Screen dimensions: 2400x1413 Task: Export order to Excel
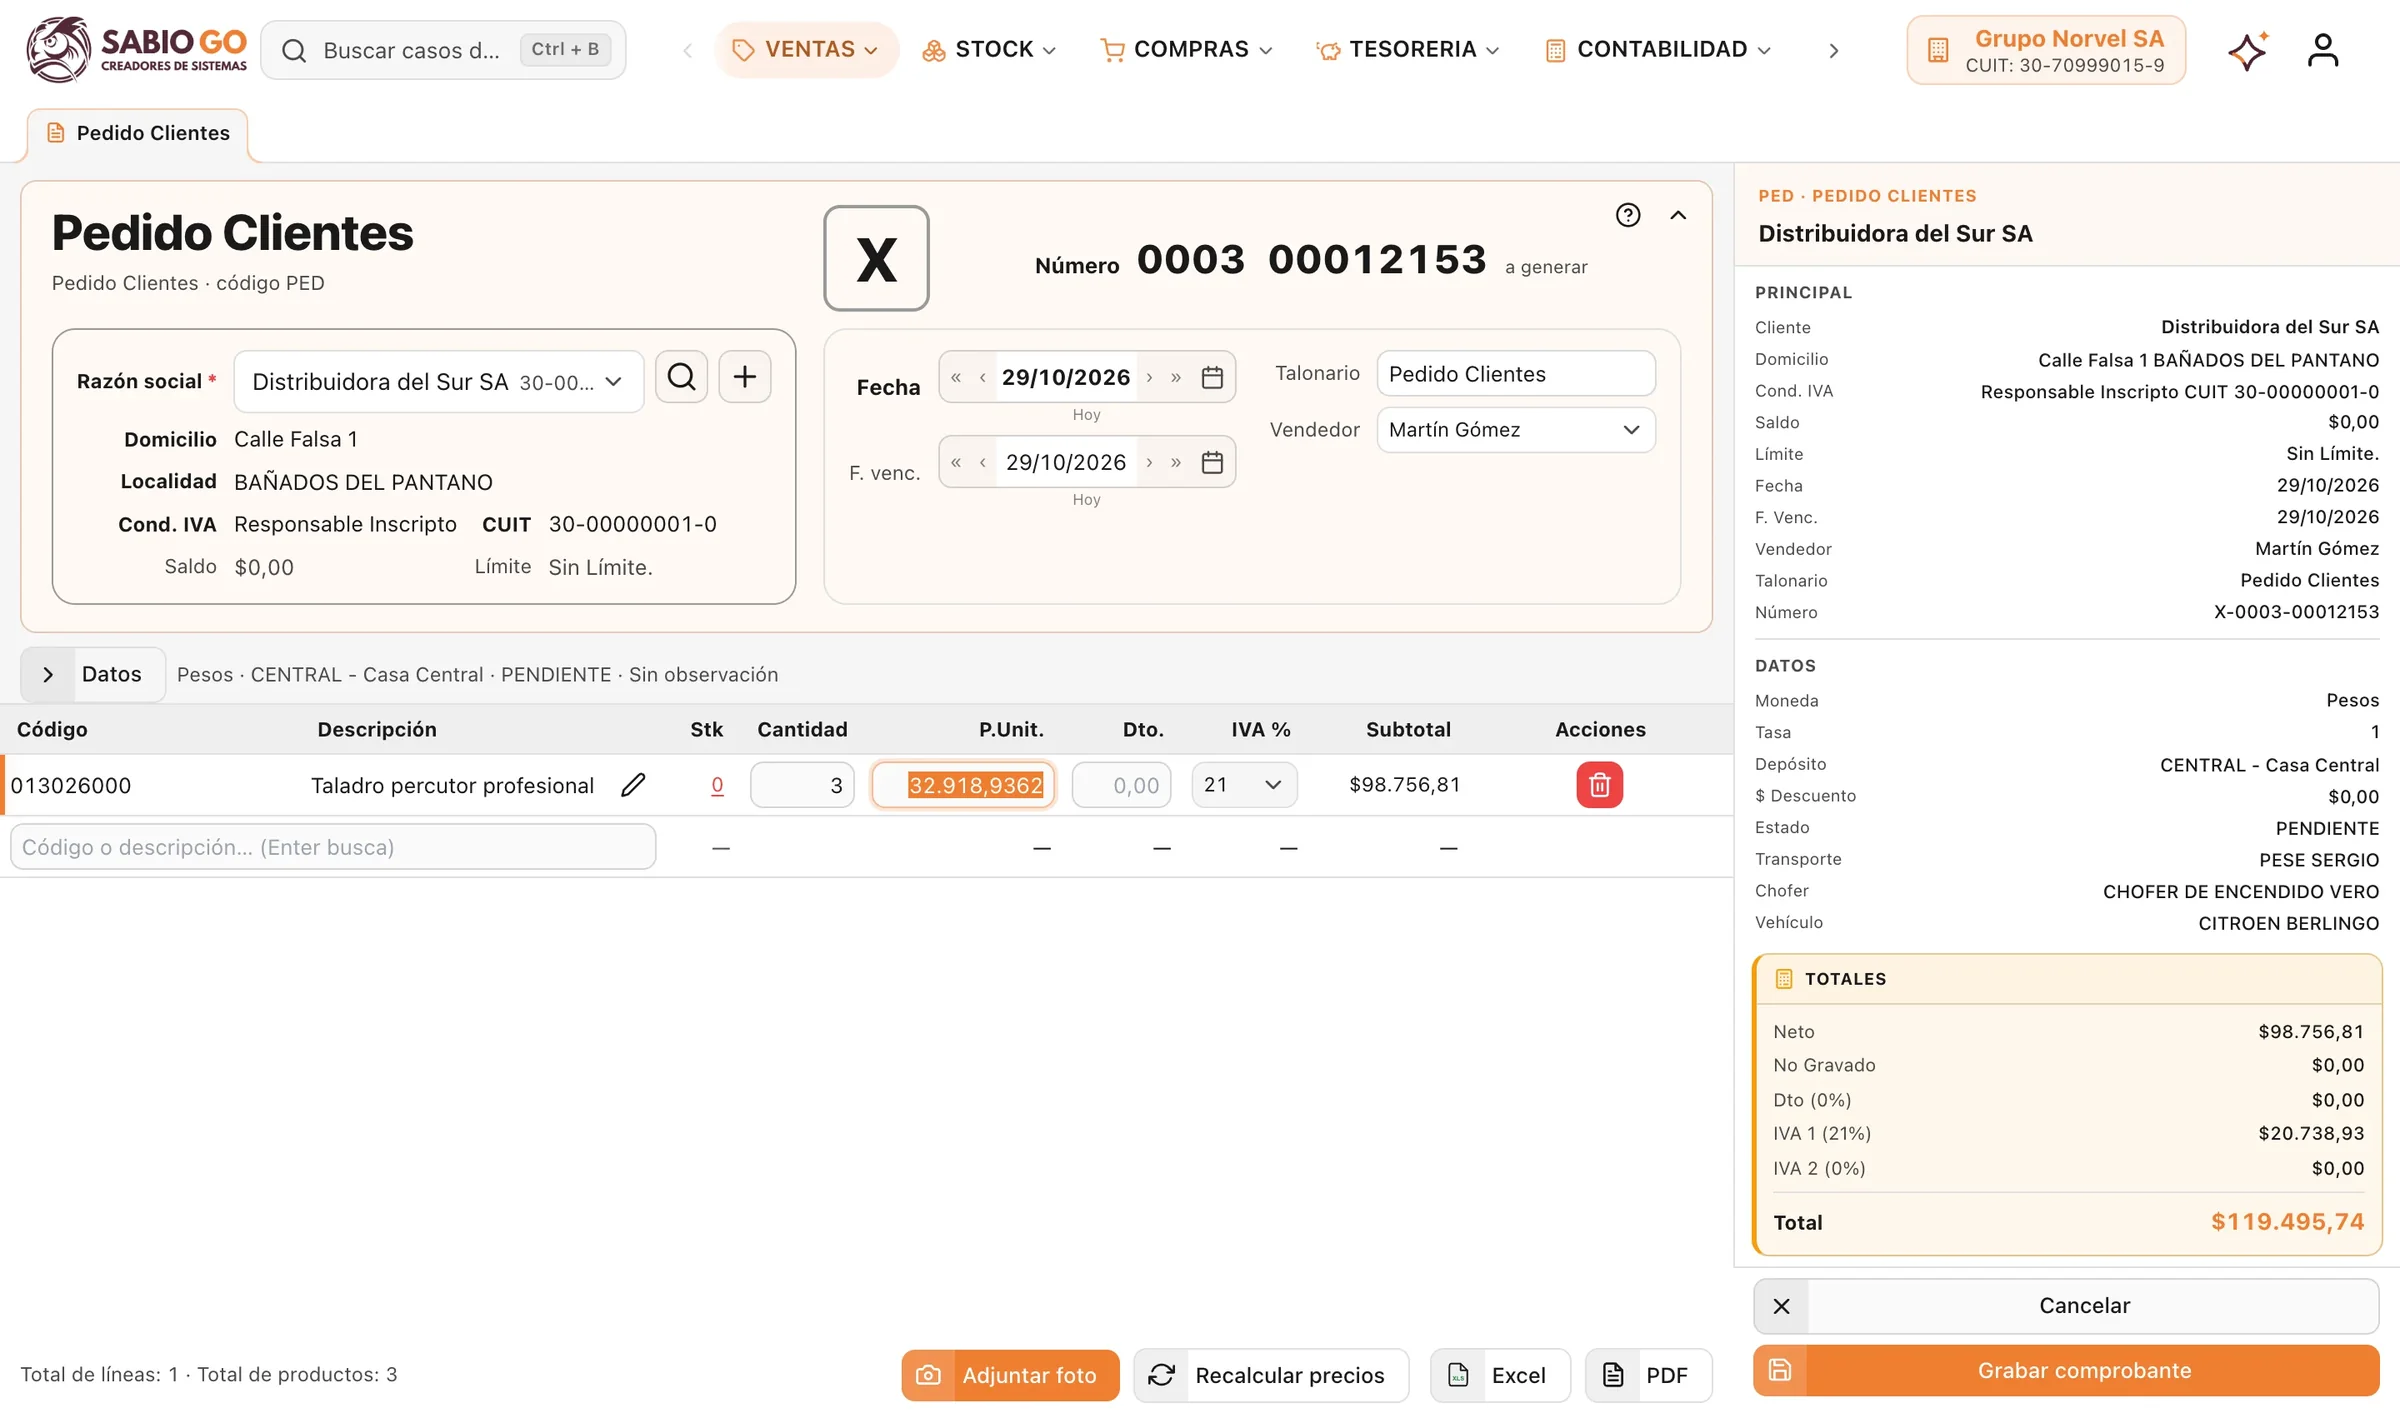point(1500,1376)
